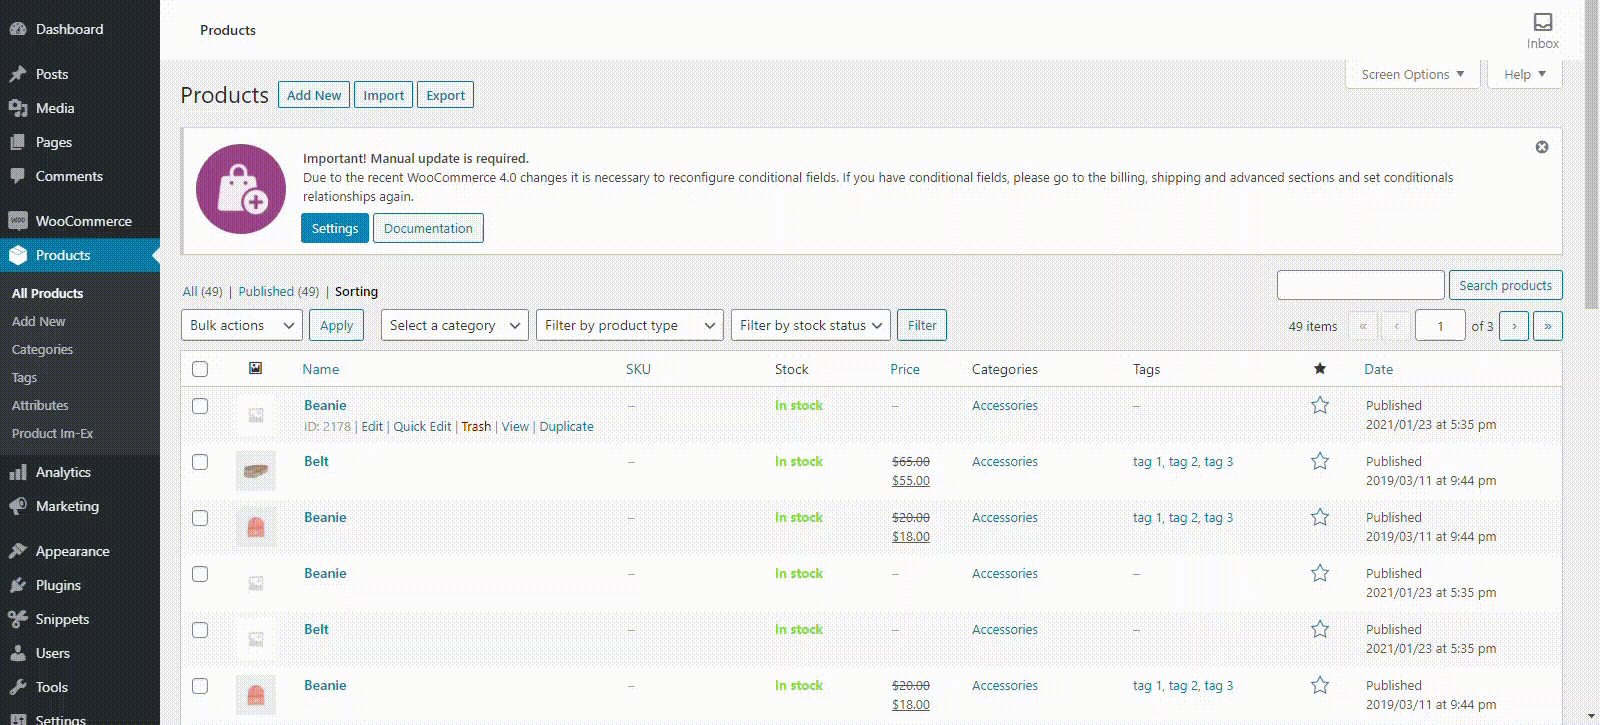Sort by the image column icon
Screen dimensions: 1600x725
coord(256,368)
